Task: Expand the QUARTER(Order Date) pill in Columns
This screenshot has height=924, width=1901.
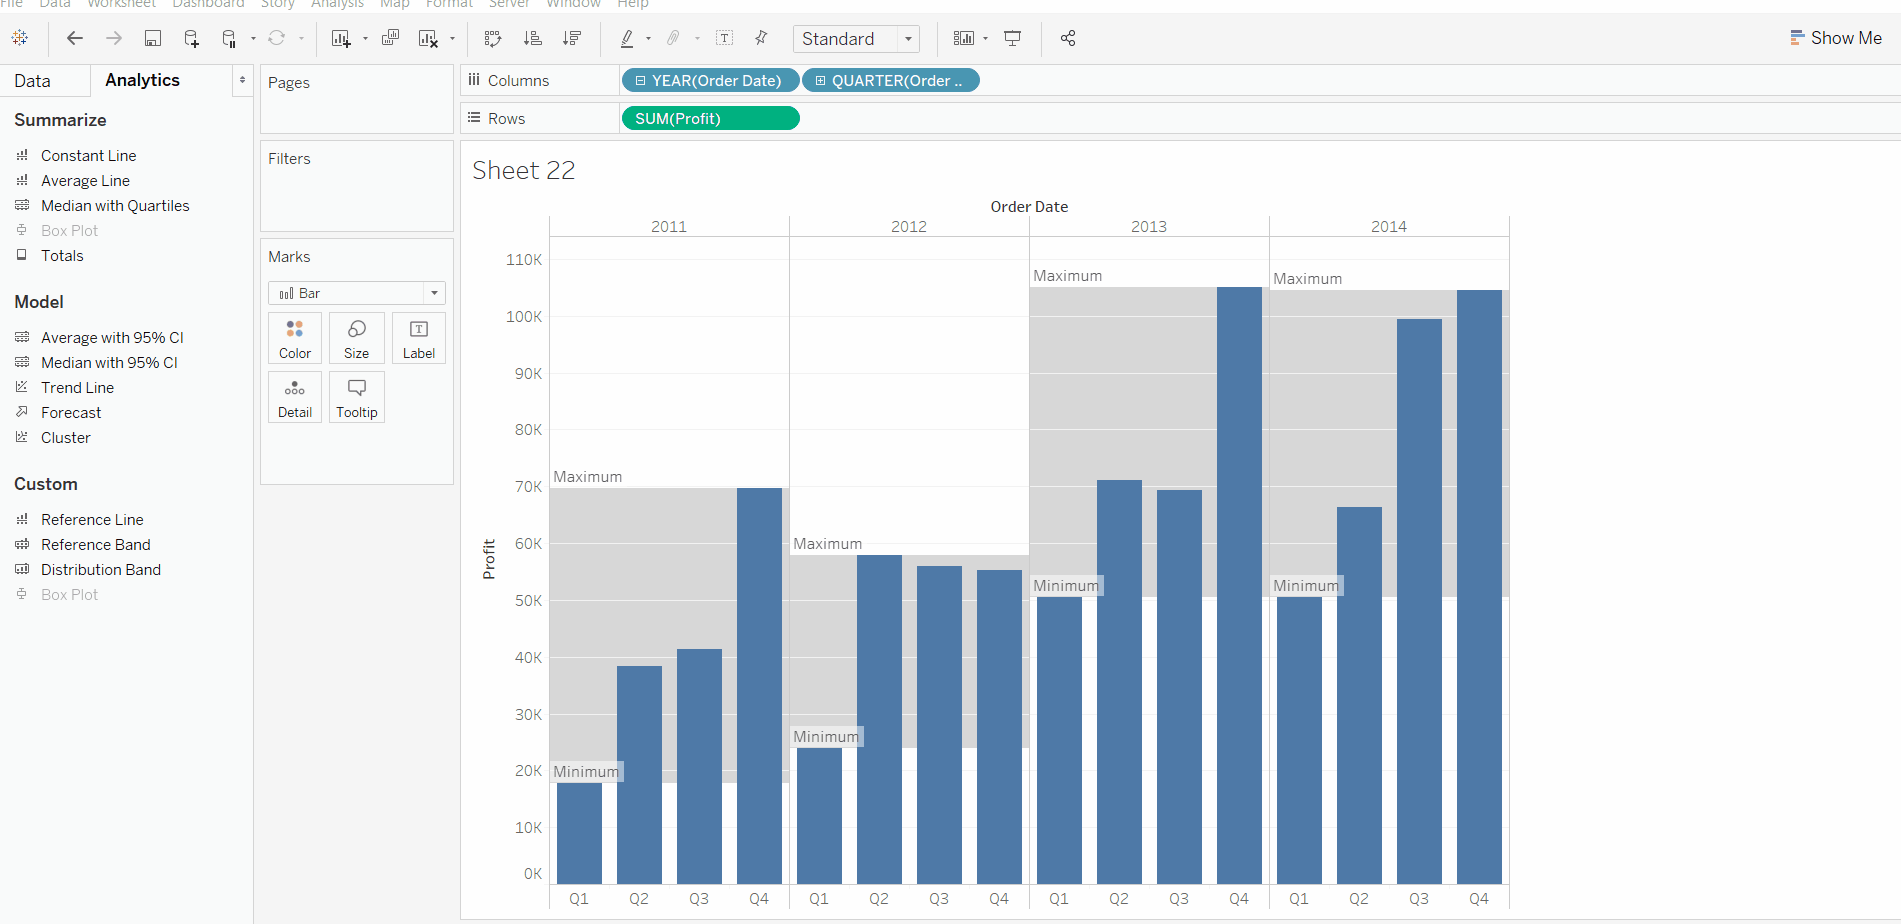Action: (821, 81)
